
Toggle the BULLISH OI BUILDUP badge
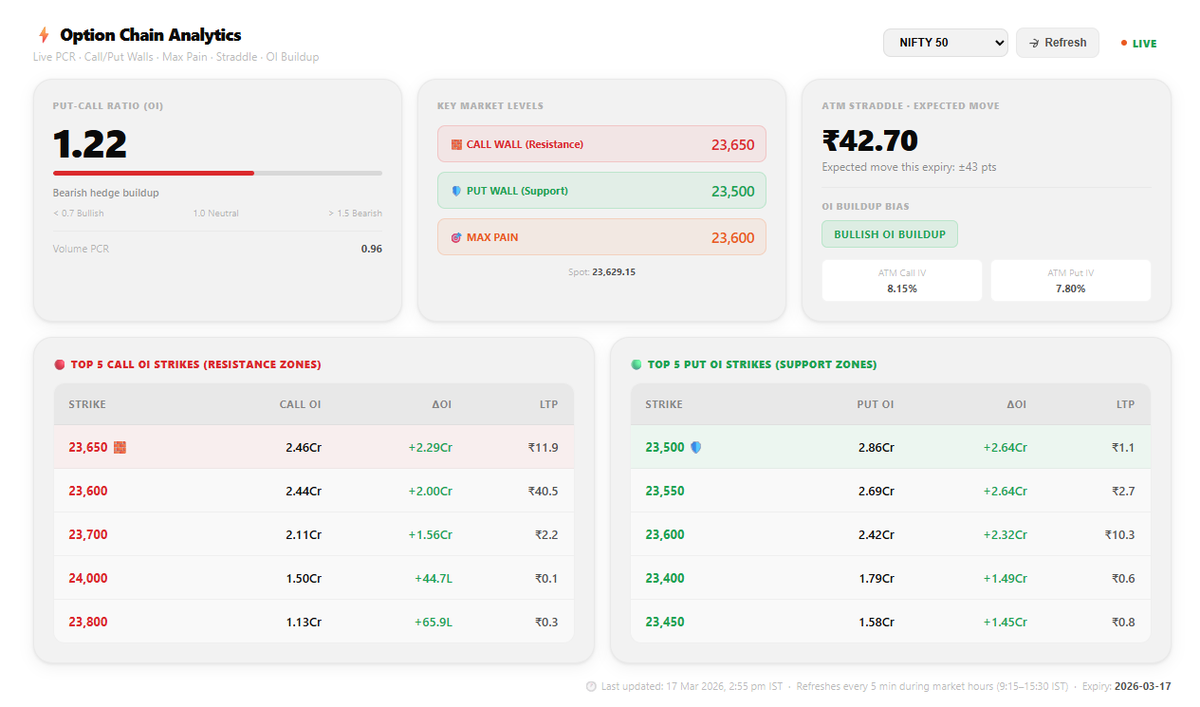pos(889,233)
